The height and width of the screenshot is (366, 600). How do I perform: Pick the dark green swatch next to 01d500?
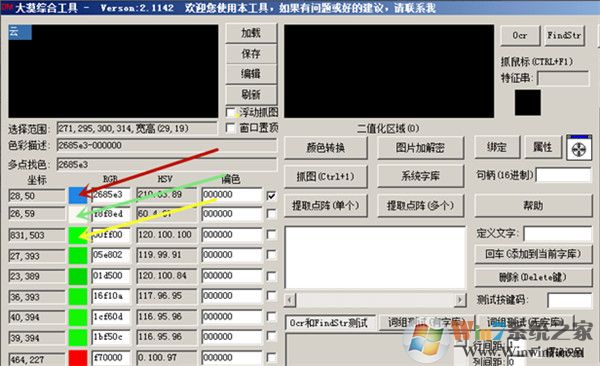pos(78,276)
